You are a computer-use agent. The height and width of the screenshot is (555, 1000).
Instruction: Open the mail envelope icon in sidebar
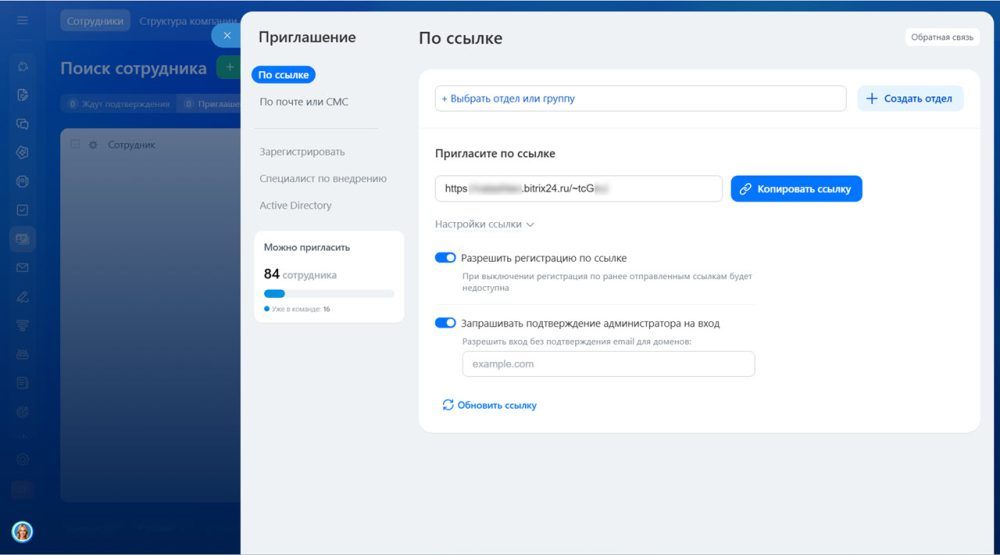click(x=22, y=268)
